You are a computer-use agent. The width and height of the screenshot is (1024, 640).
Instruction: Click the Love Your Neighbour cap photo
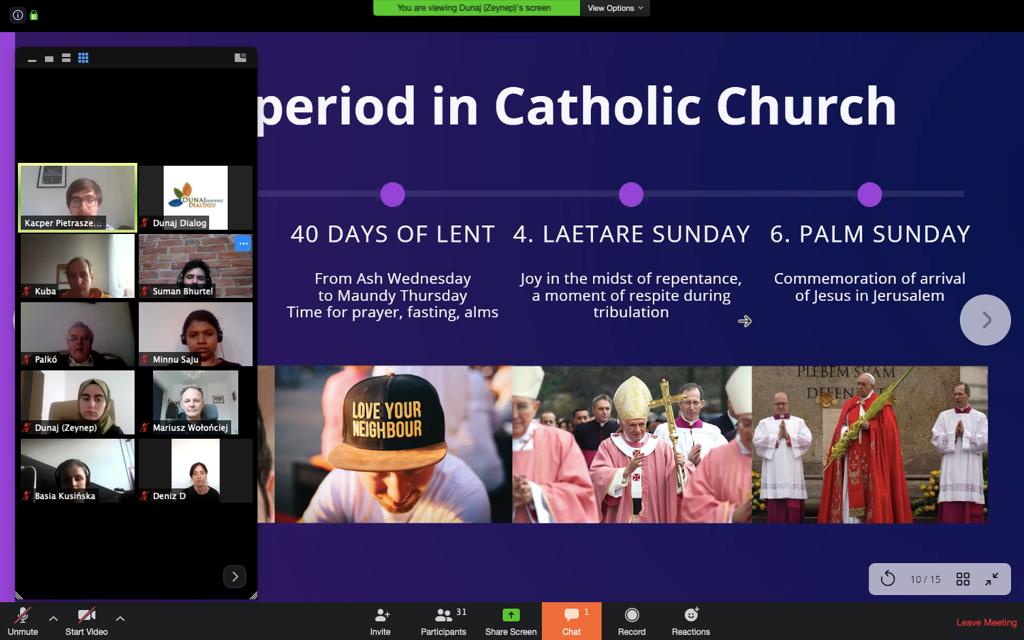[393, 444]
